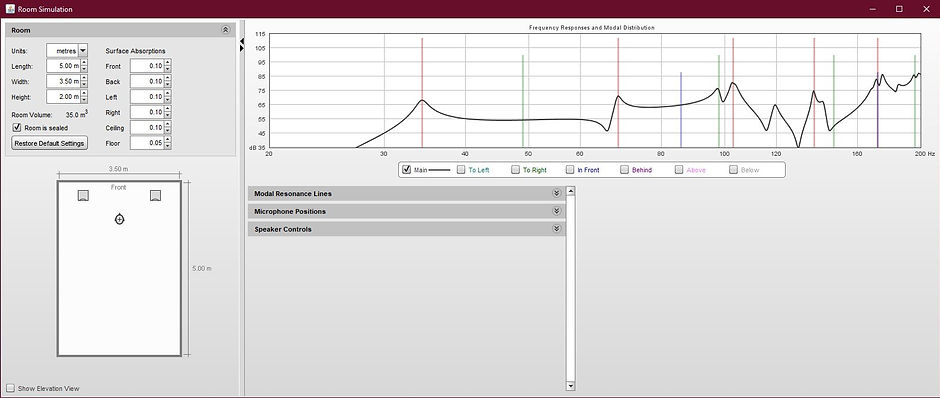This screenshot has width=940, height=398.
Task: Maximize the Room Simulation window
Action: point(899,9)
